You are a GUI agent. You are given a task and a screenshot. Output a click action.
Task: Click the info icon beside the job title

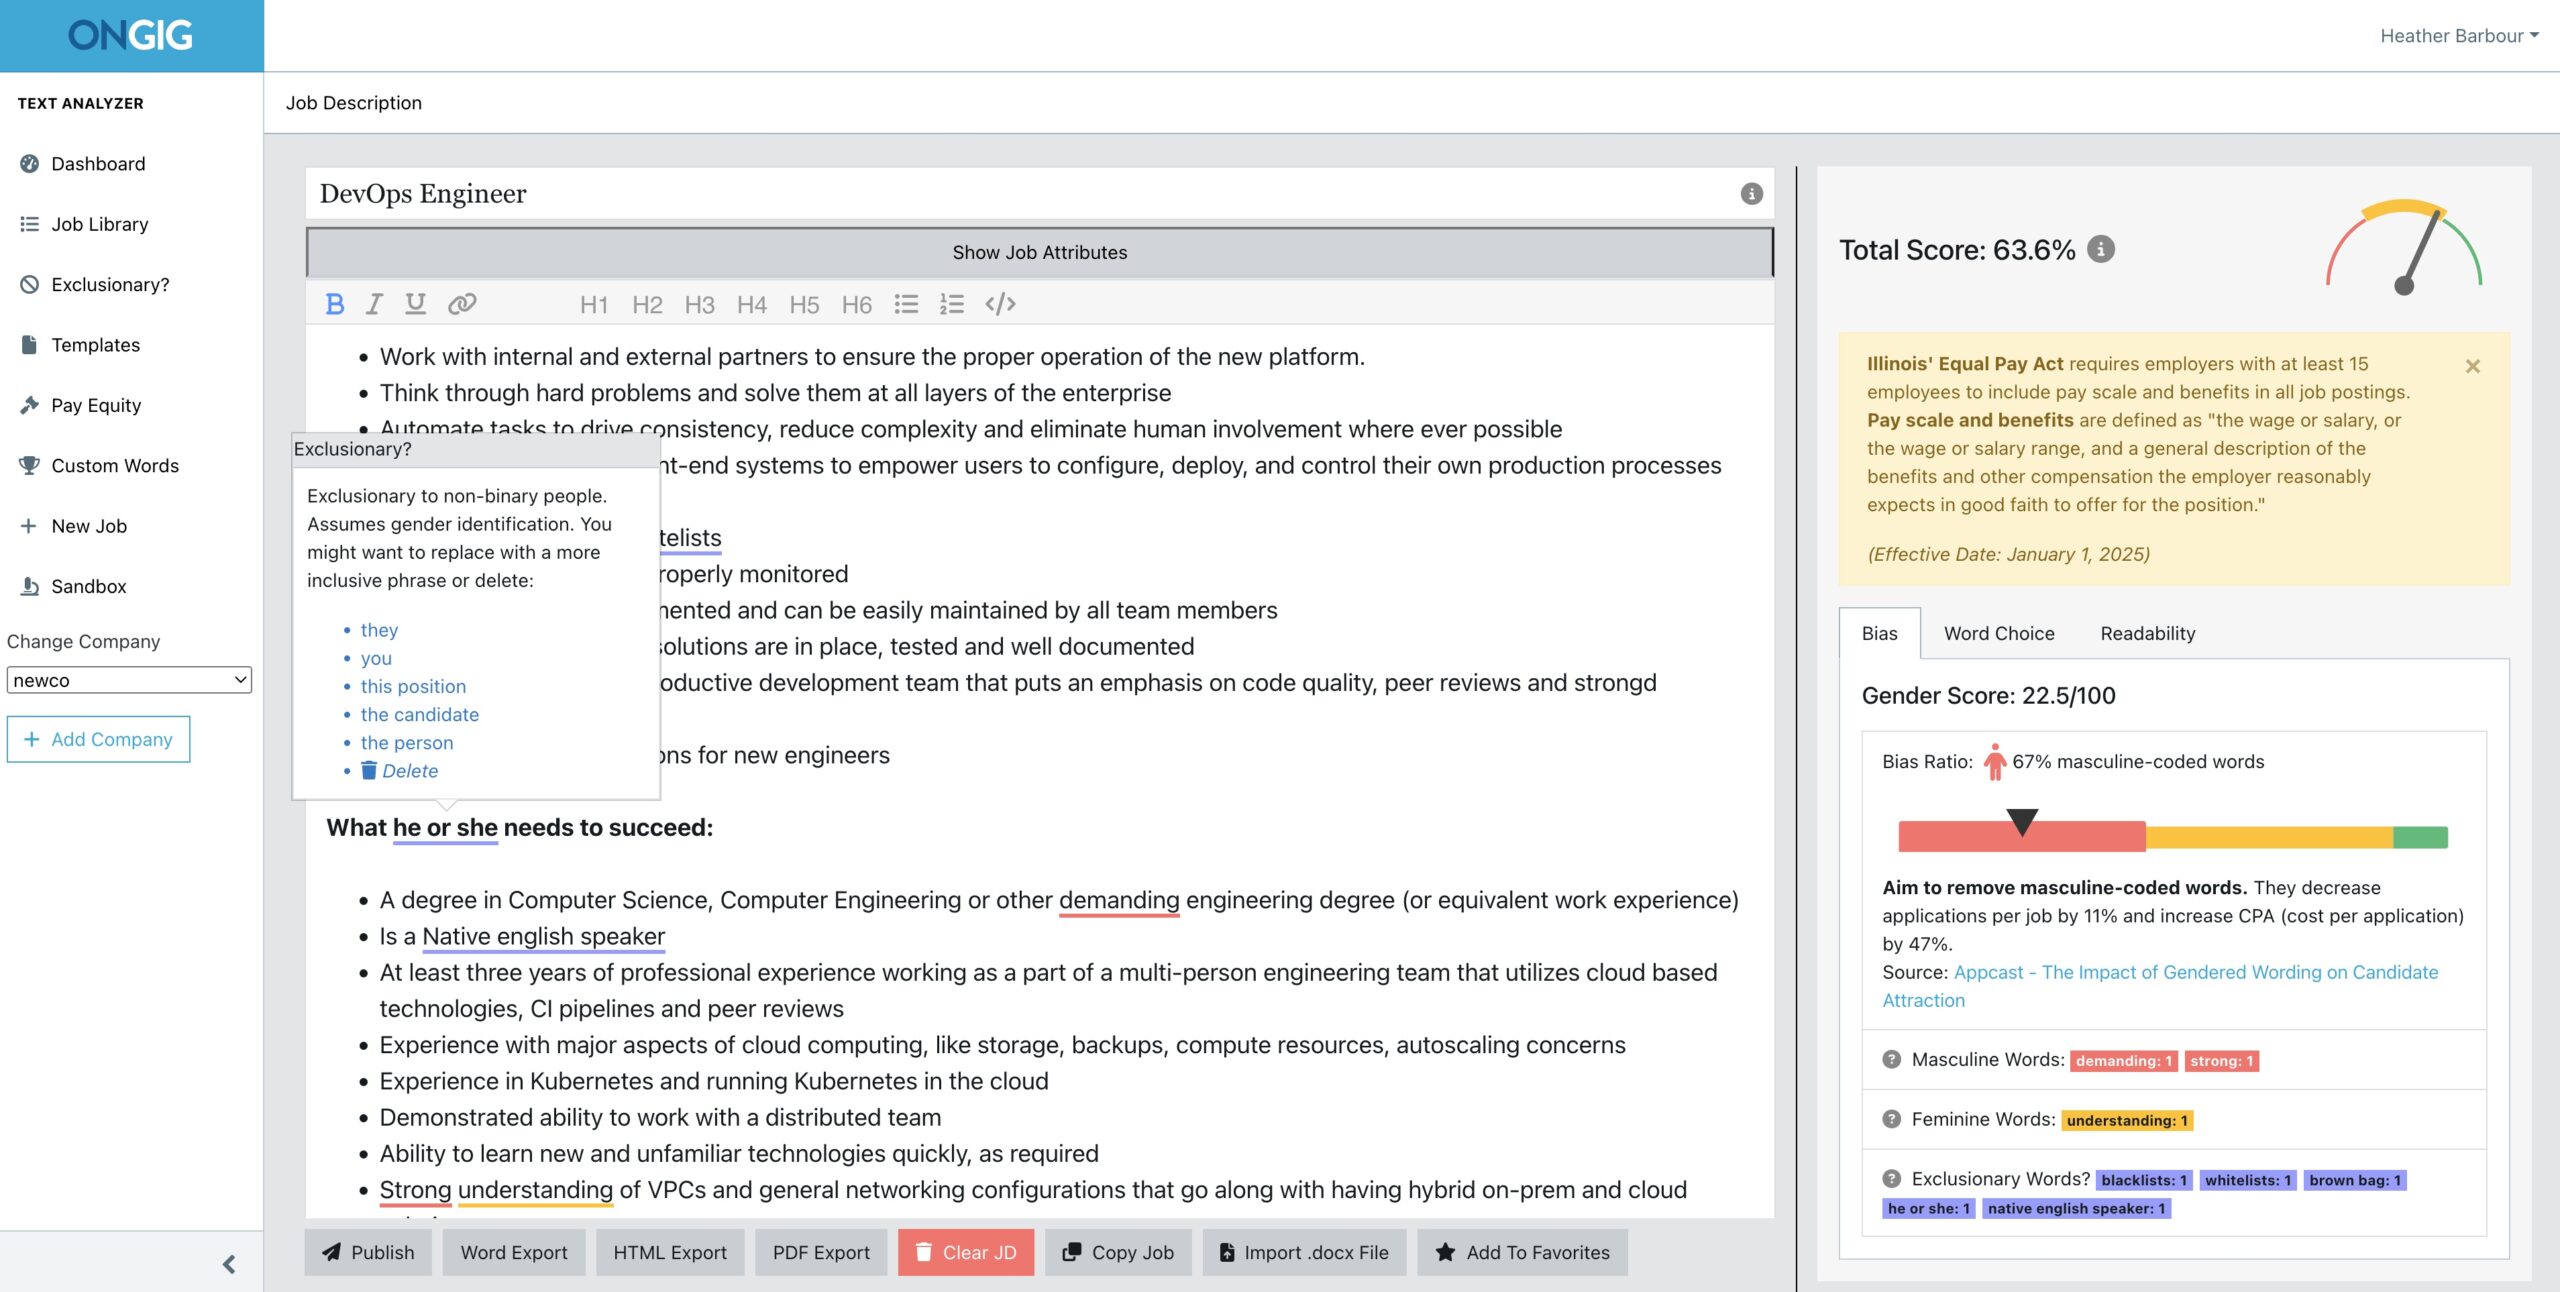(x=1751, y=194)
